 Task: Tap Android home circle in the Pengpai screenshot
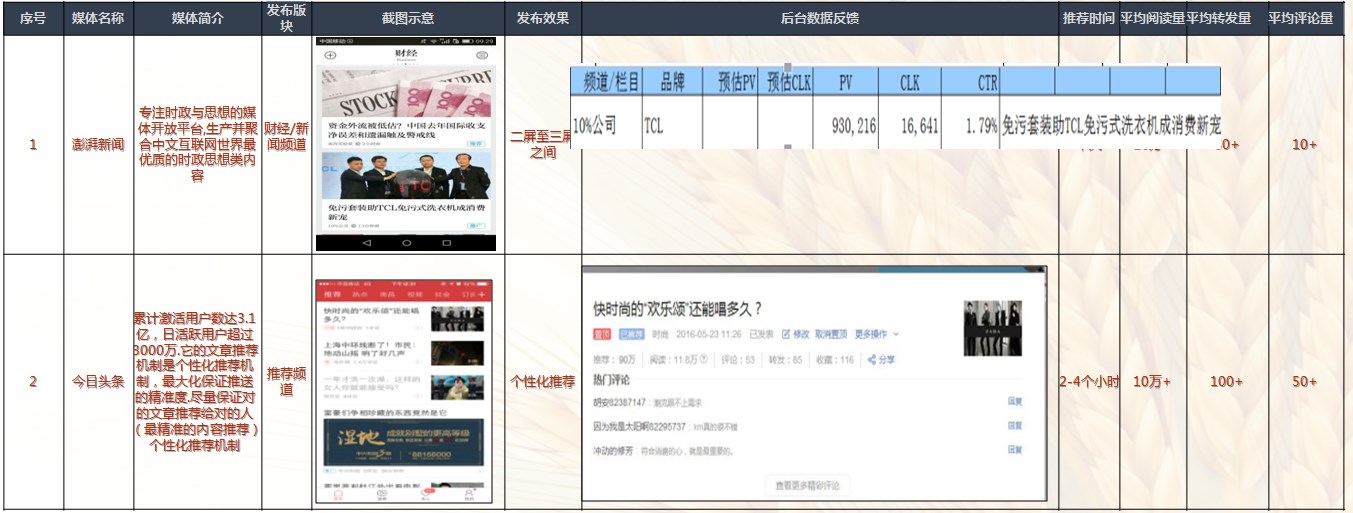pyautogui.click(x=406, y=243)
